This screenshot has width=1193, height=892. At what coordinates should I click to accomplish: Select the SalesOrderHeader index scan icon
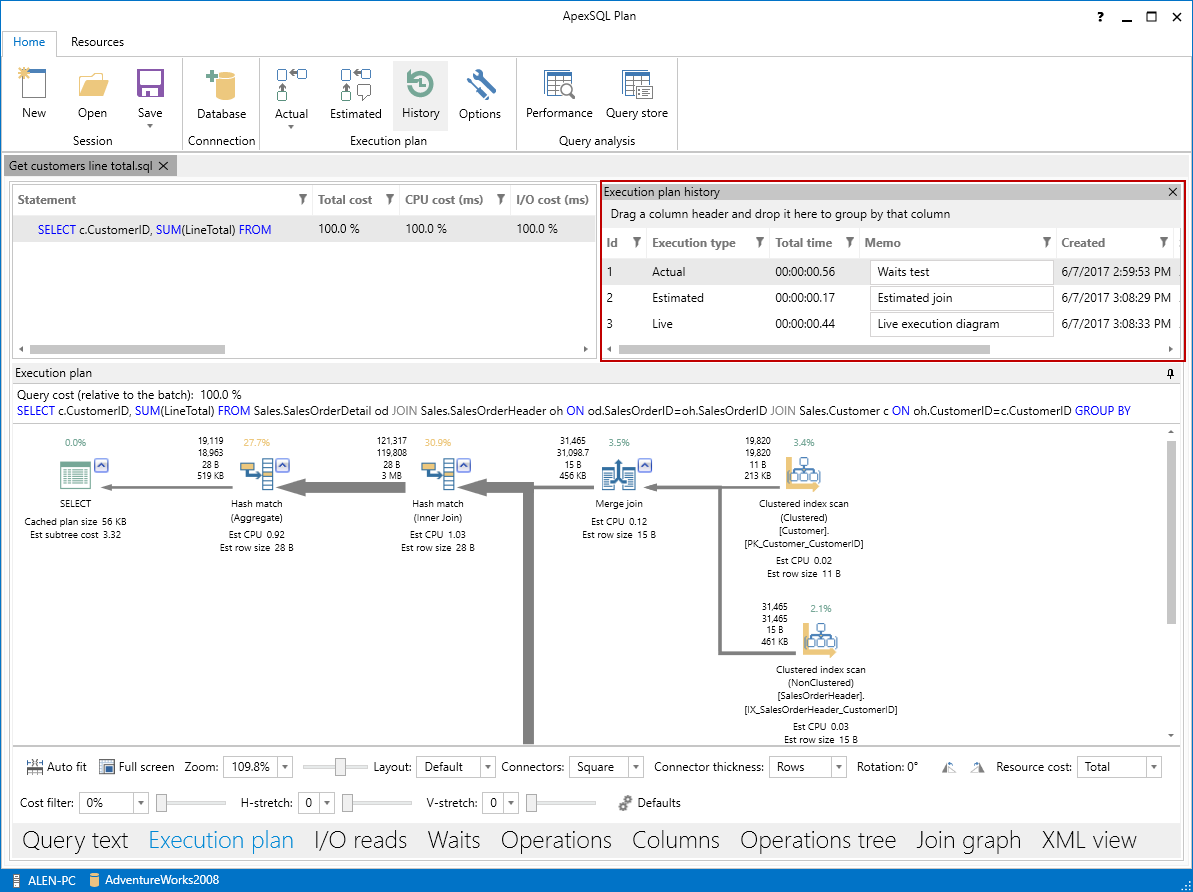(820, 639)
